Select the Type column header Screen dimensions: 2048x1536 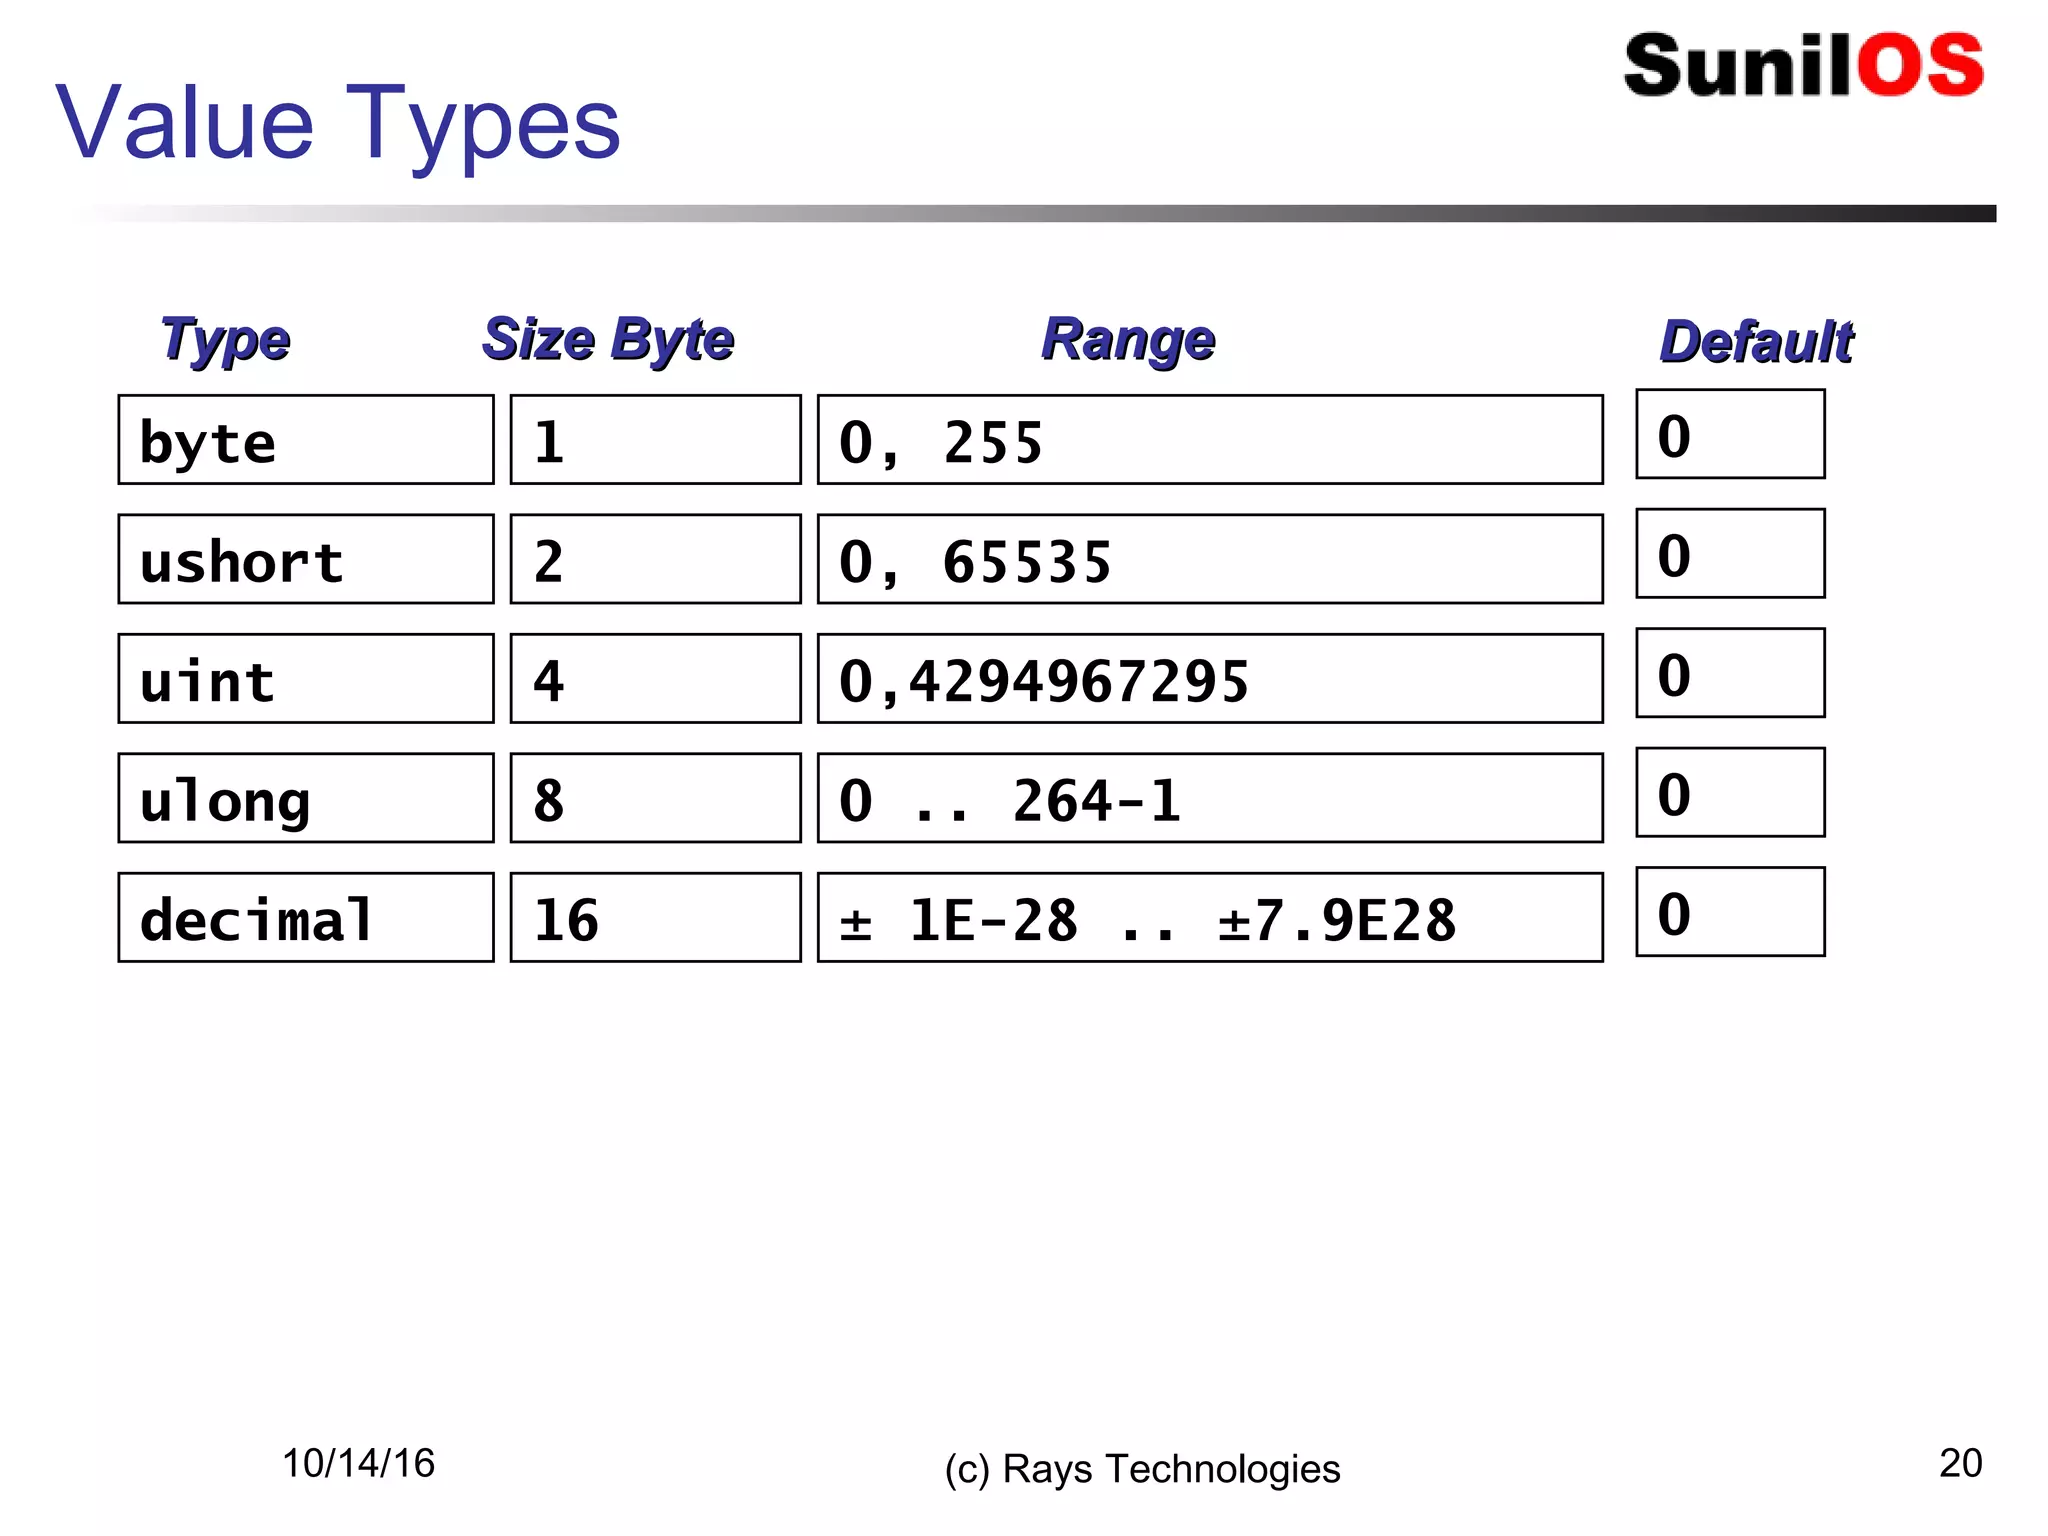click(x=225, y=339)
